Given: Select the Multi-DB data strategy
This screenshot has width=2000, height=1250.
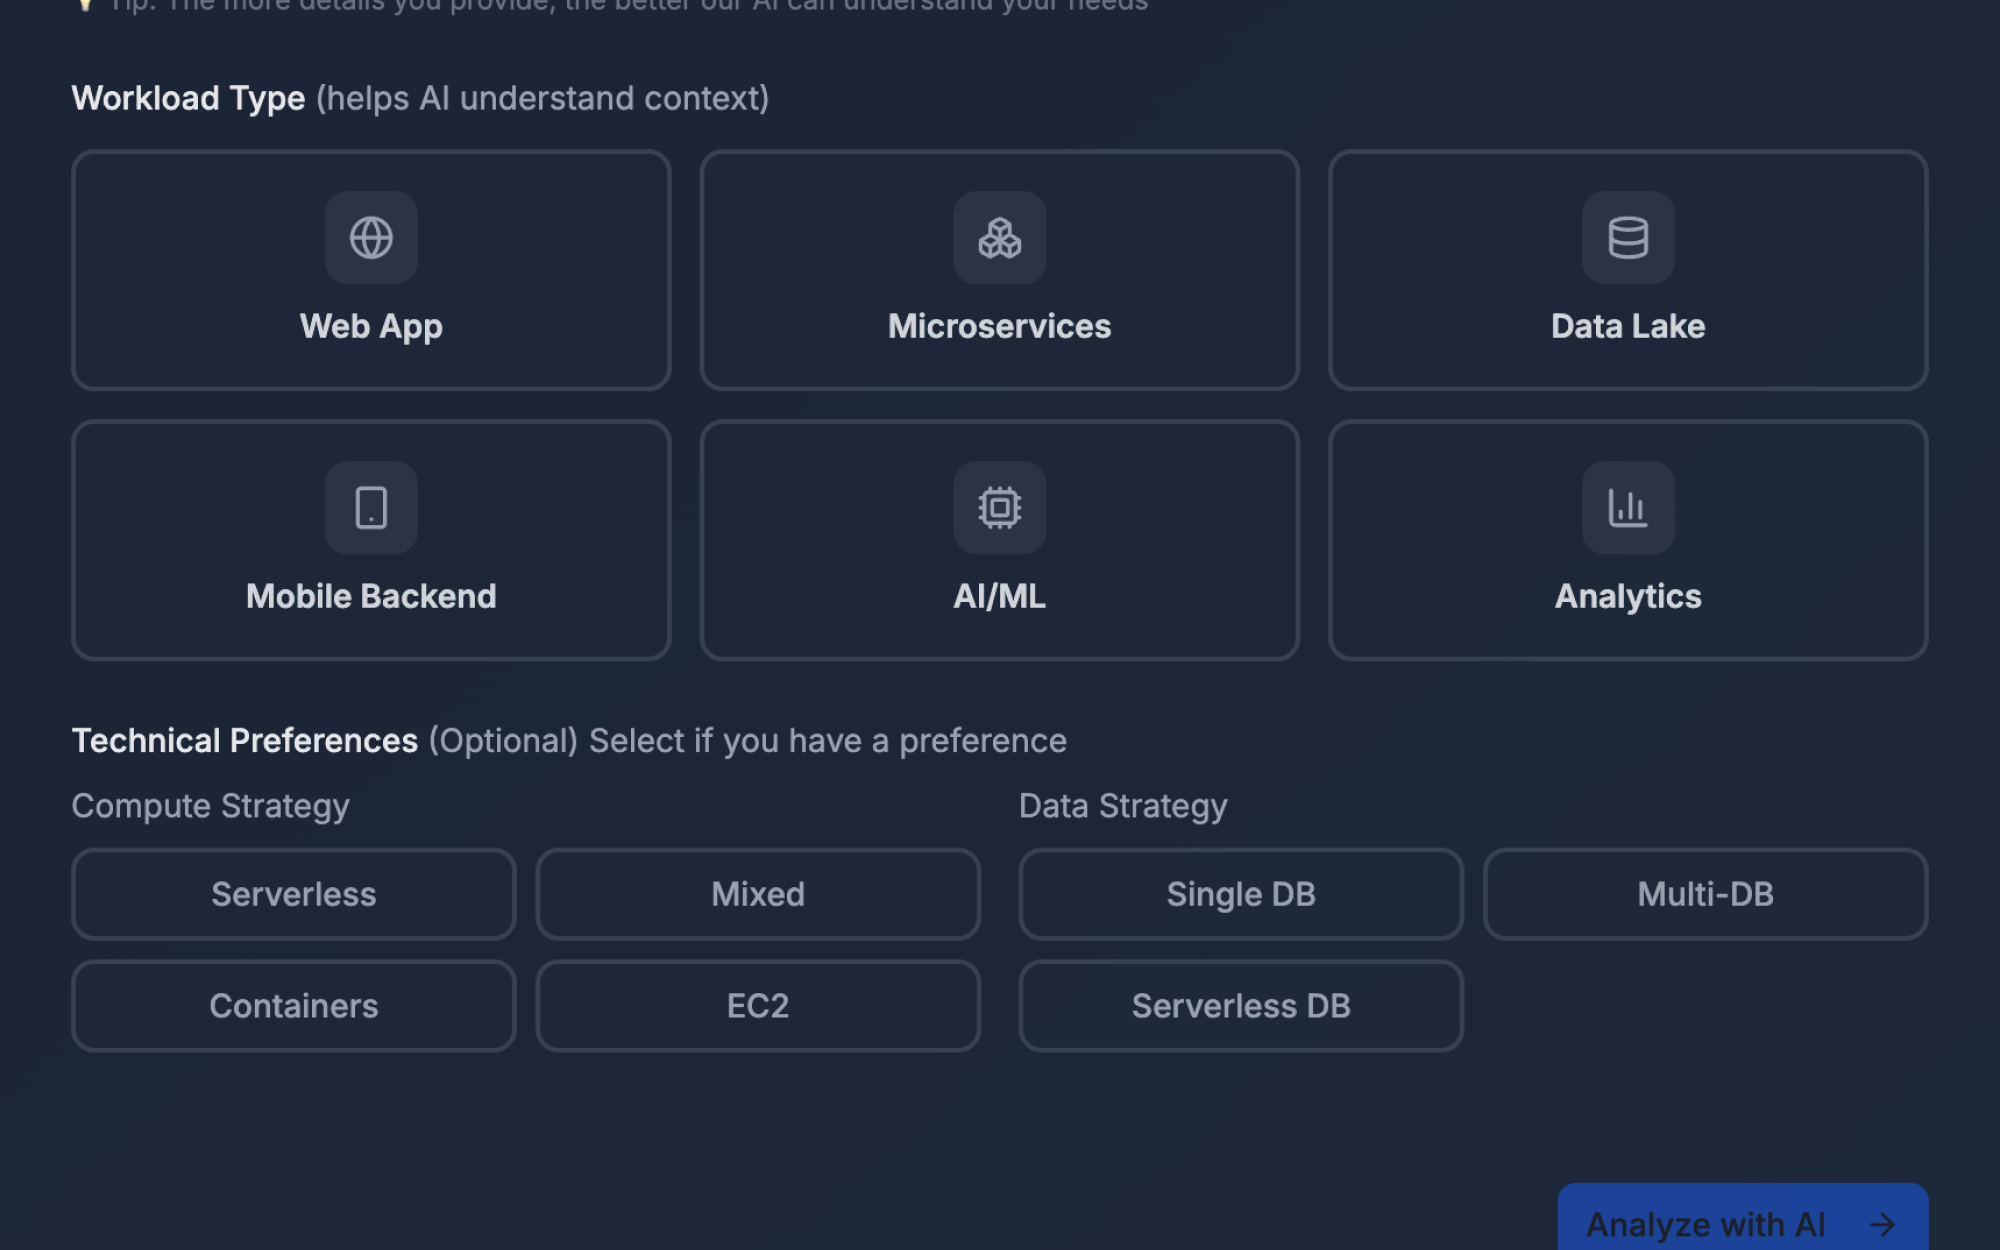Looking at the screenshot, I should tap(1706, 894).
